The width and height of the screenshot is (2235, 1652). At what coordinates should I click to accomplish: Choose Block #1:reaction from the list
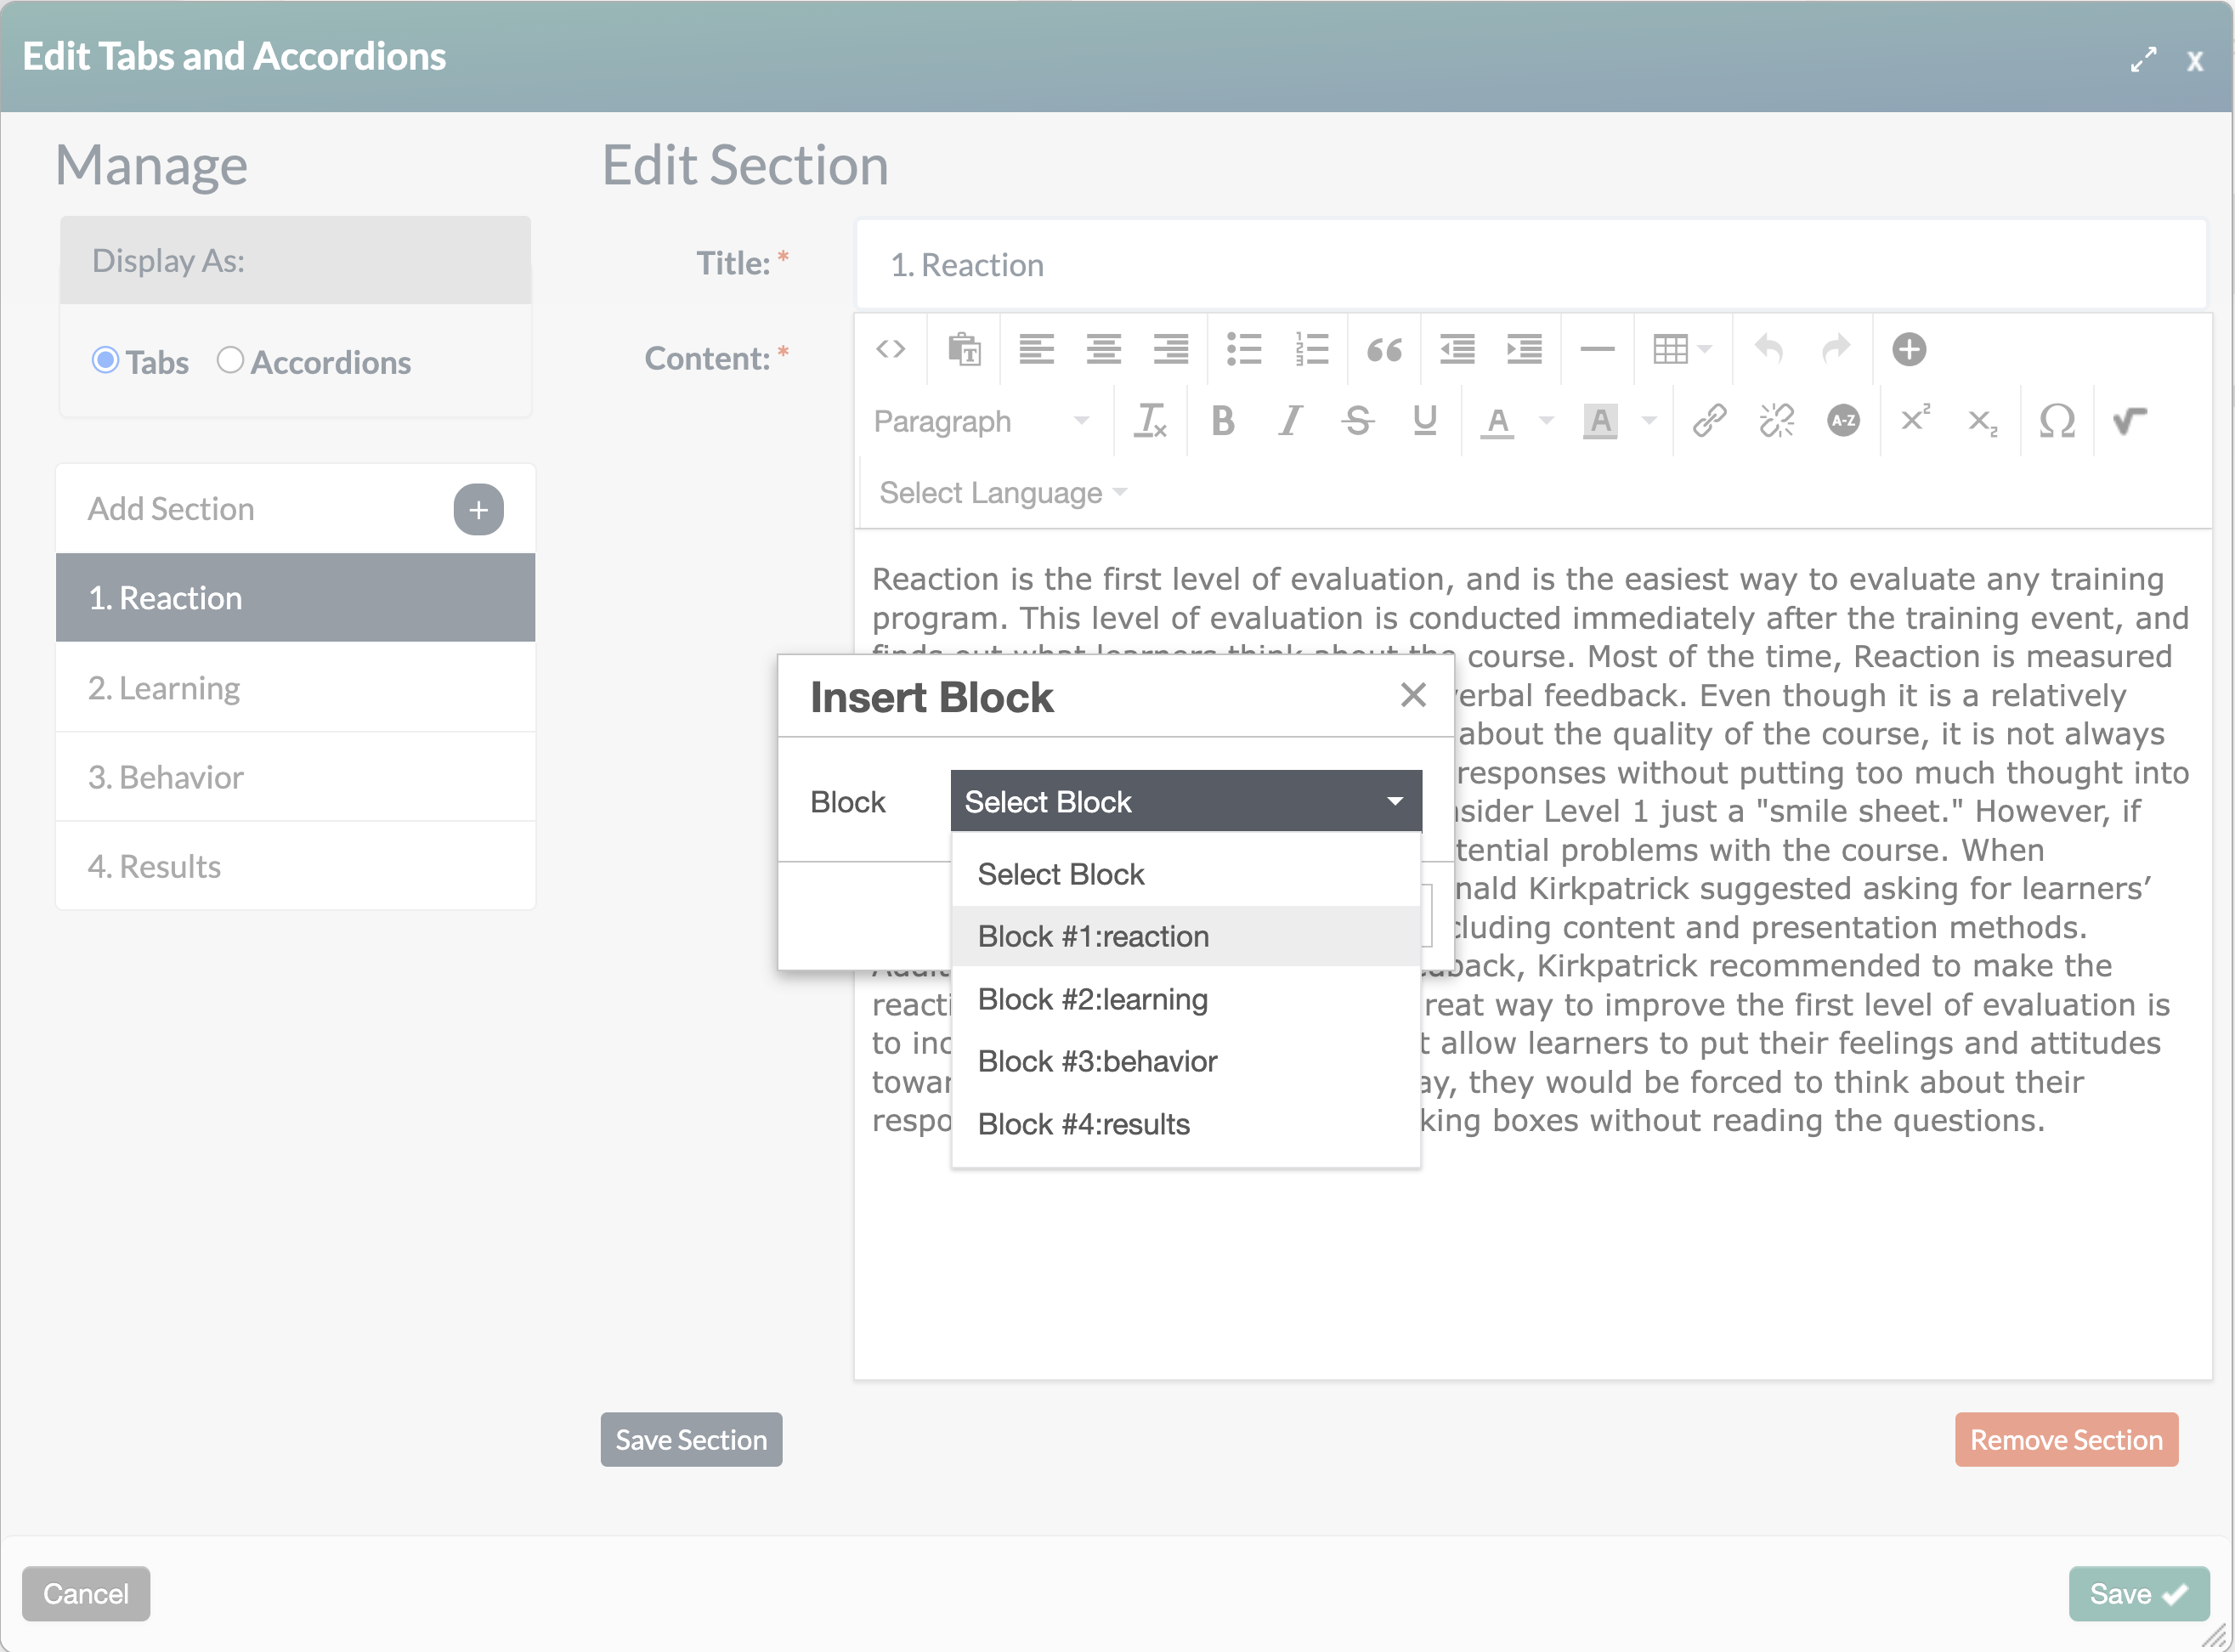(1186, 936)
